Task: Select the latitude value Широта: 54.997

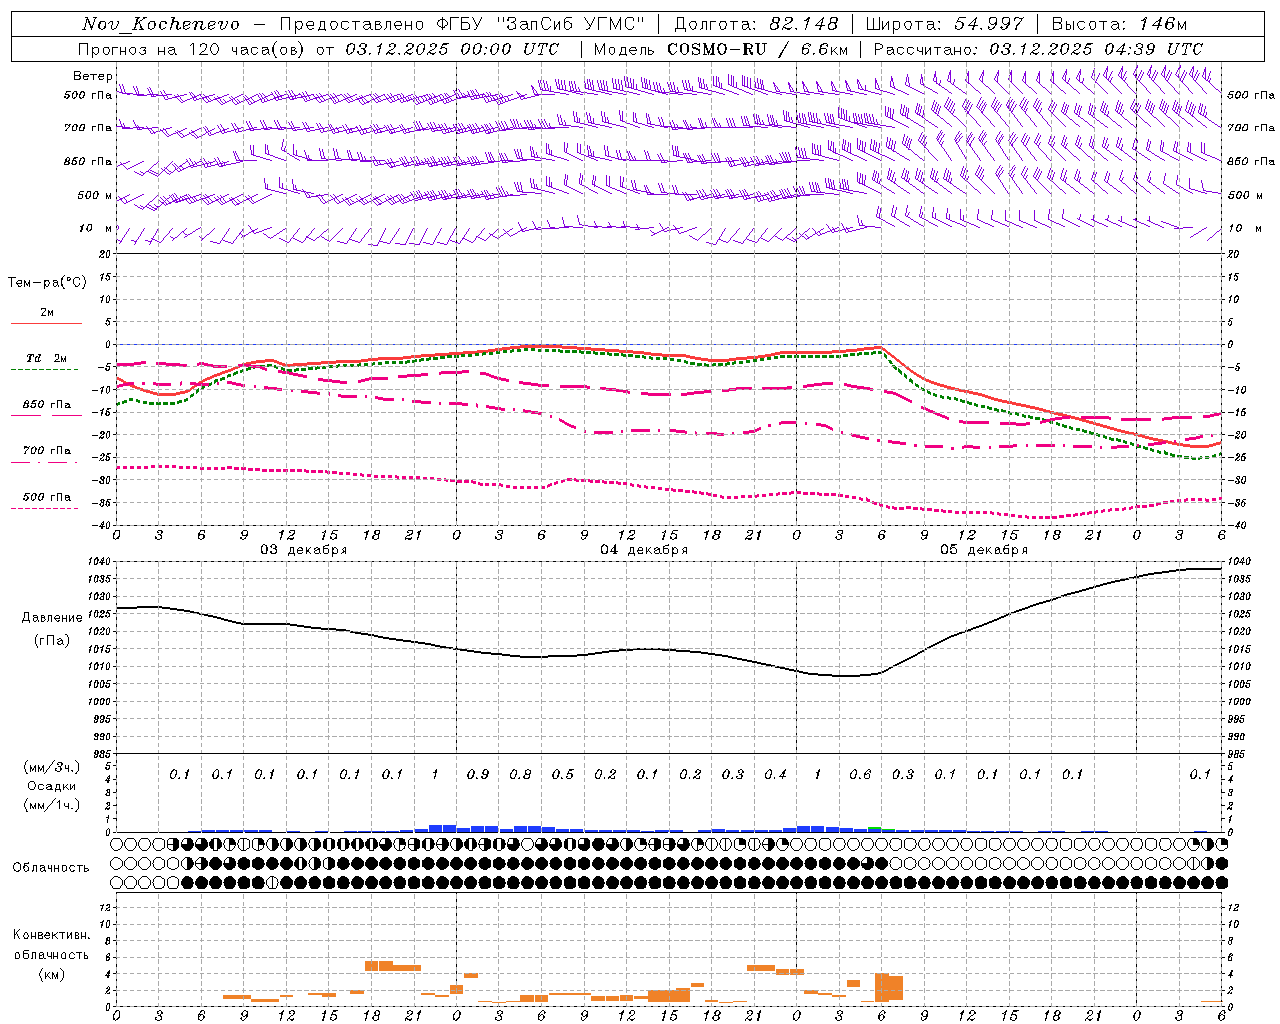Action: click(x=944, y=24)
